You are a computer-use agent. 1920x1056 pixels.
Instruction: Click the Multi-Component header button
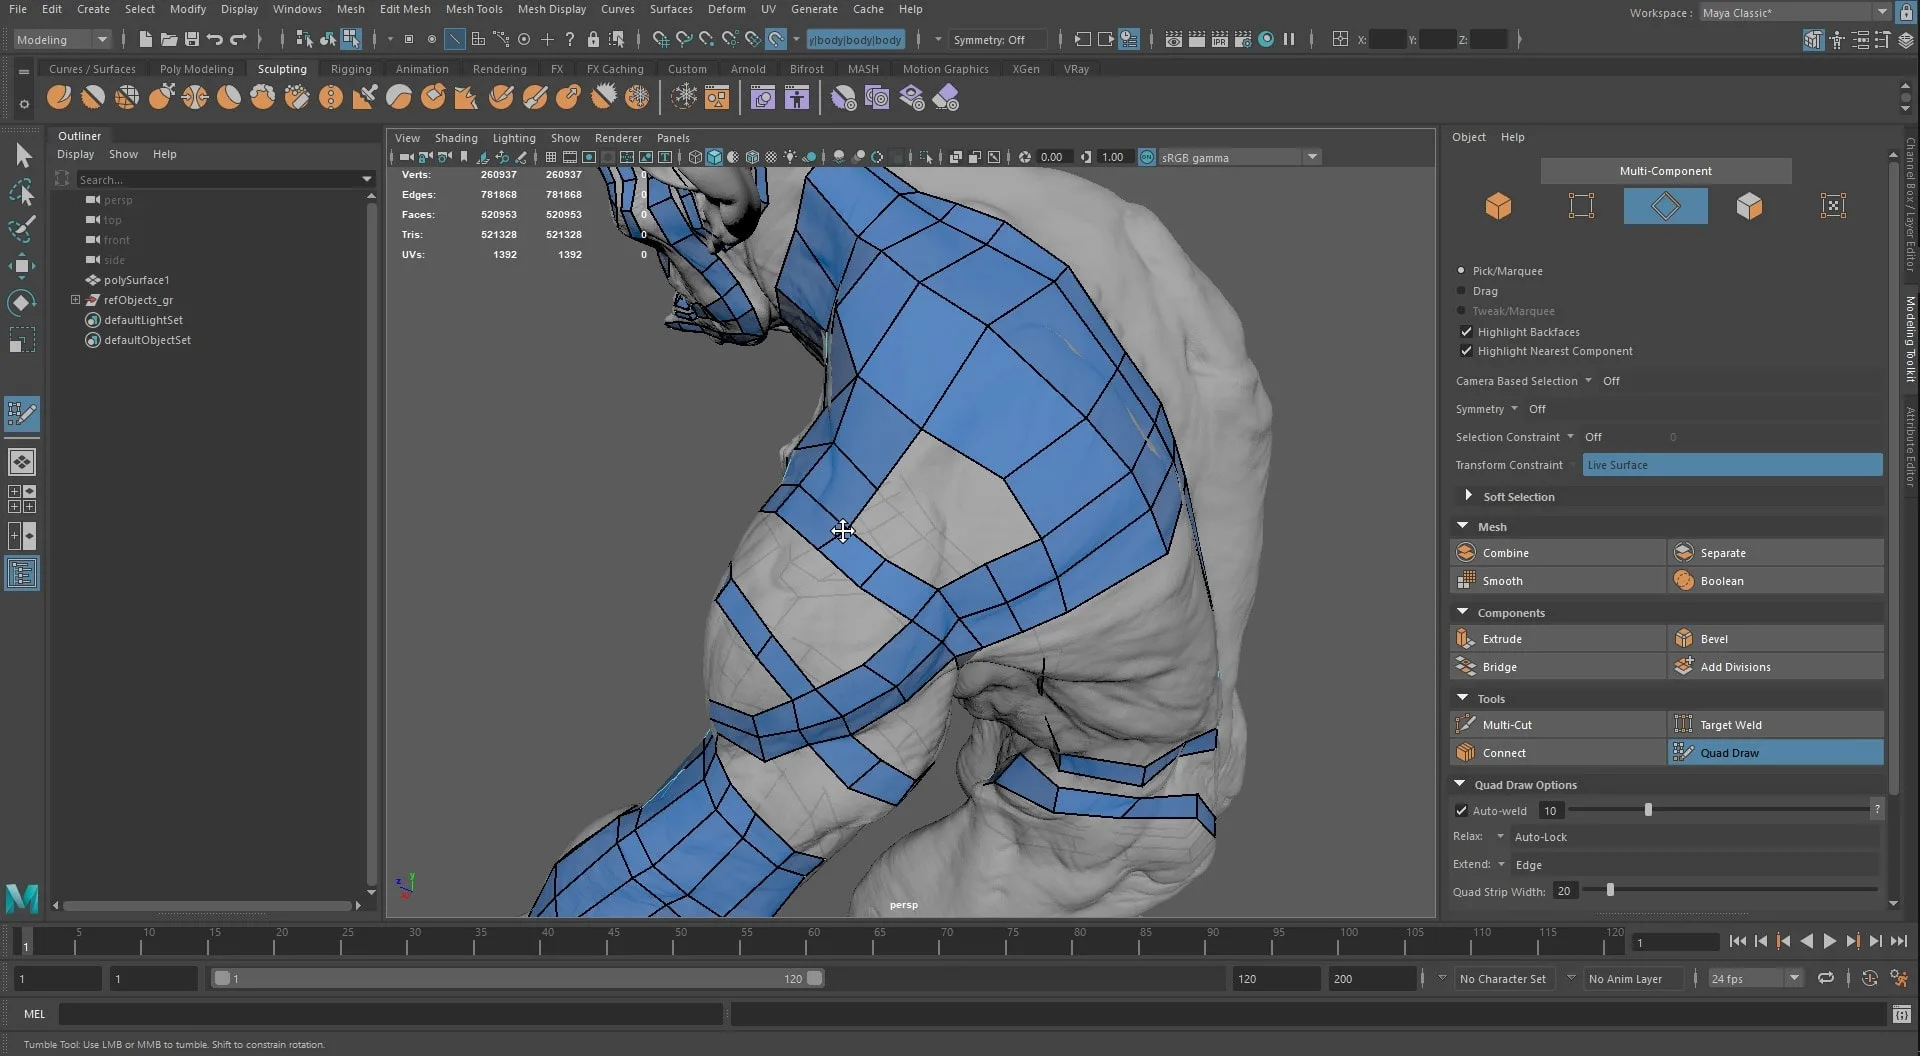(x=1666, y=171)
